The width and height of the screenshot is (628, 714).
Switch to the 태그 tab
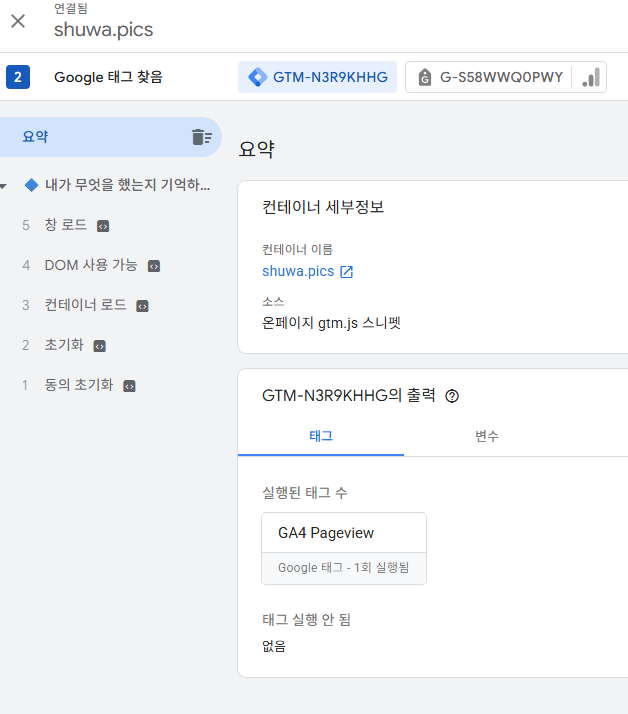[321, 436]
